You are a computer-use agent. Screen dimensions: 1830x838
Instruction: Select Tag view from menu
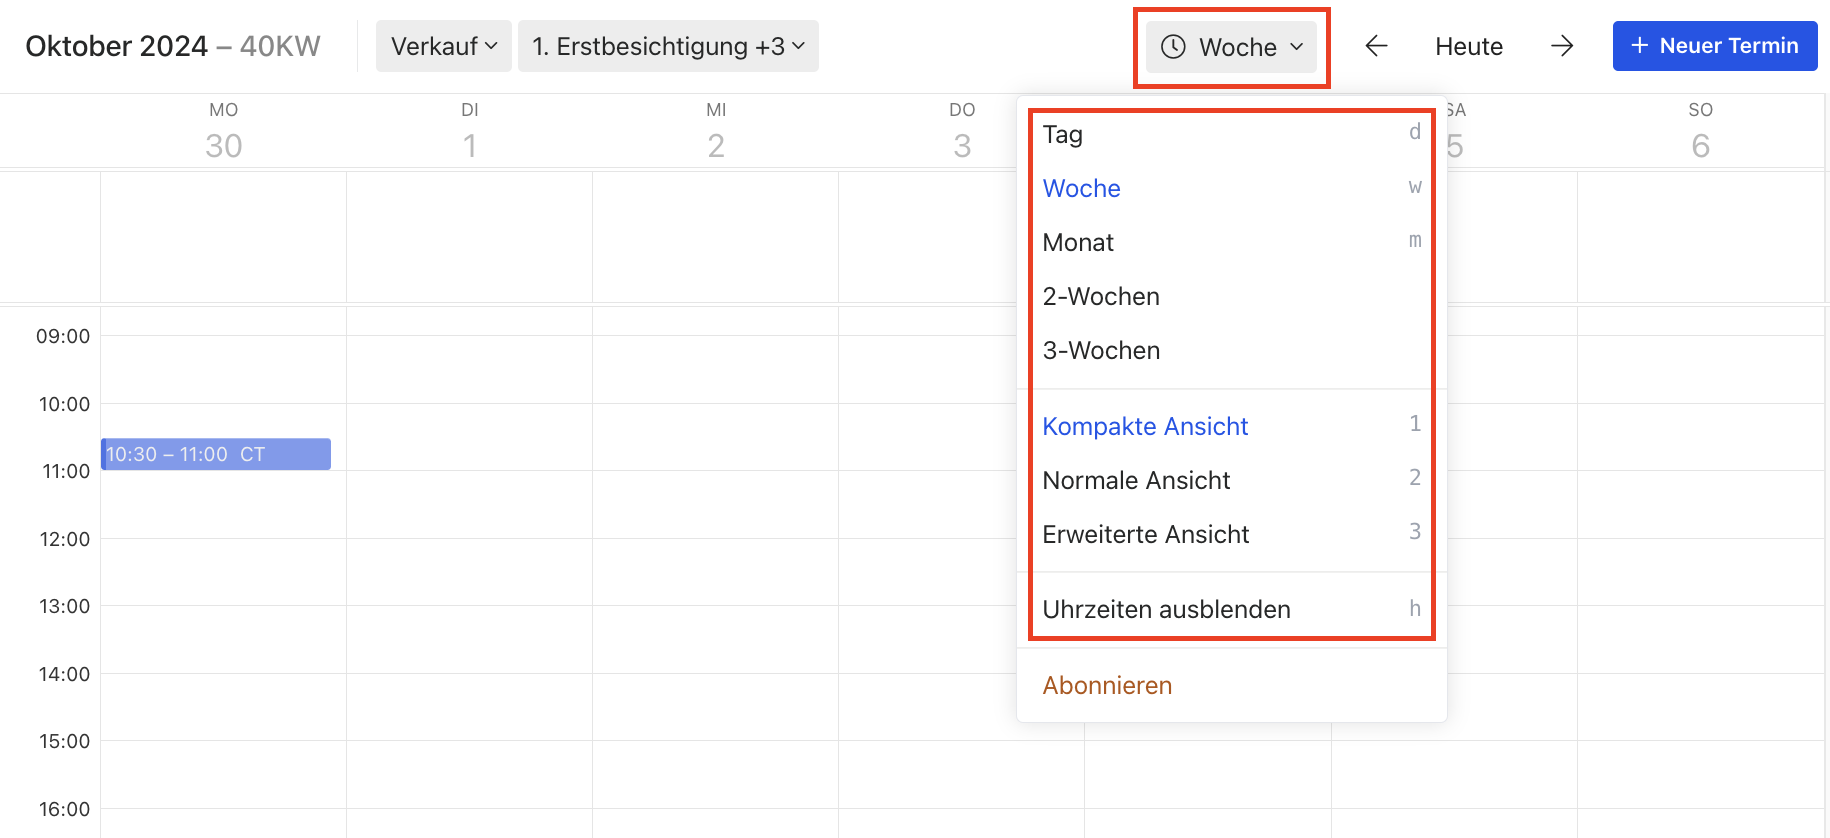point(1063,135)
